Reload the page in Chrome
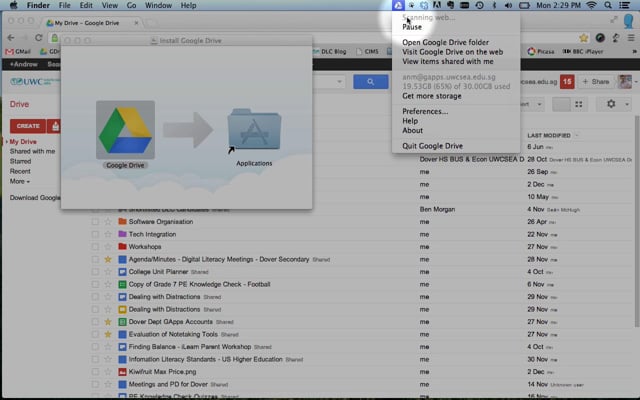640x400 pixels. (38, 38)
